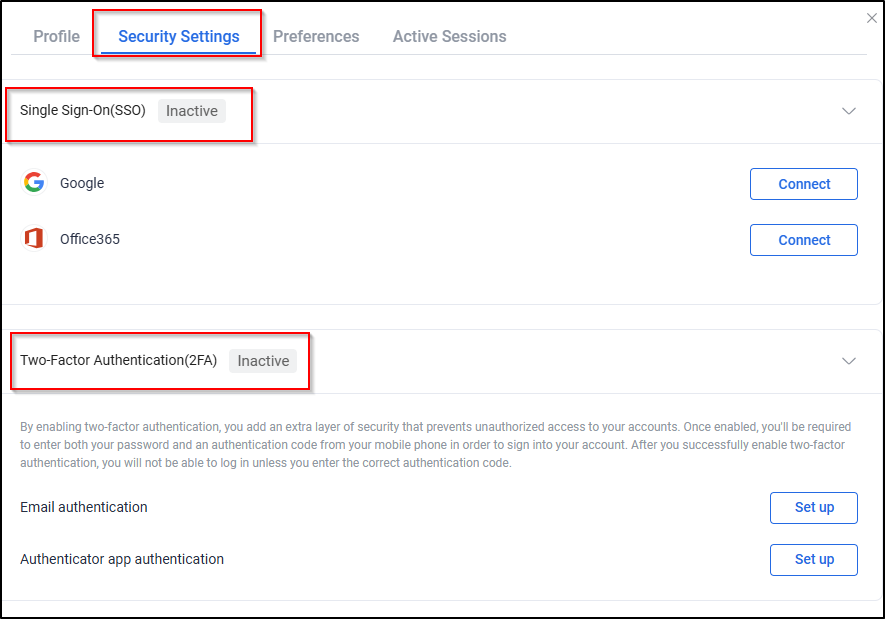885x619 pixels.
Task: Collapse the Single Sign-On section chevron
Action: (849, 111)
